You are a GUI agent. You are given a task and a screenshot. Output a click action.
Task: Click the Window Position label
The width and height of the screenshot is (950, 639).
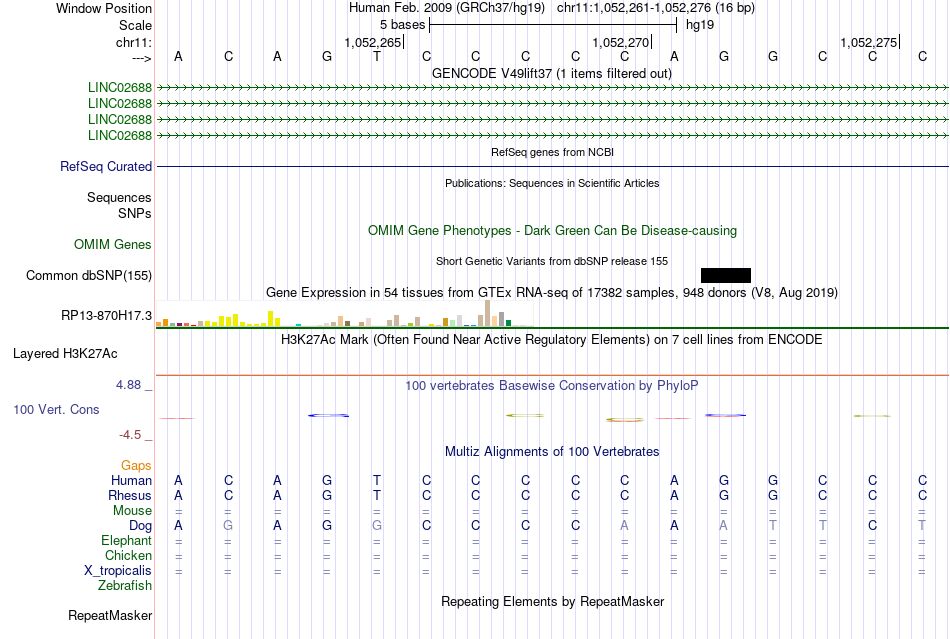click(x=104, y=8)
